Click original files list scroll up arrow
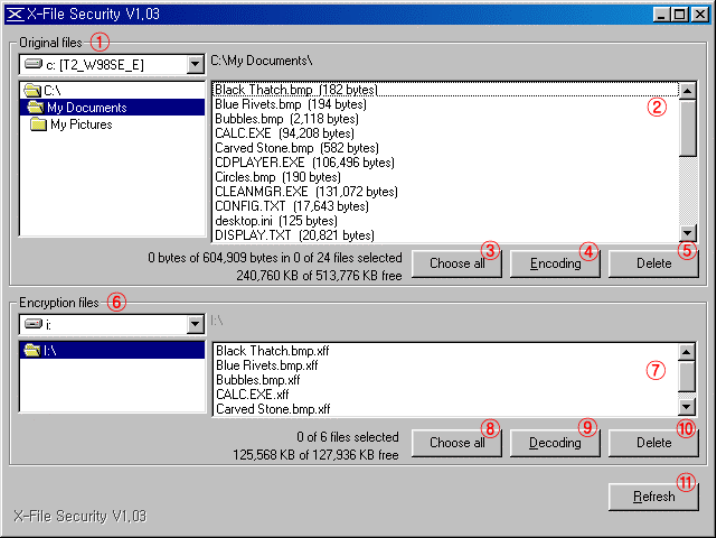 [x=688, y=91]
